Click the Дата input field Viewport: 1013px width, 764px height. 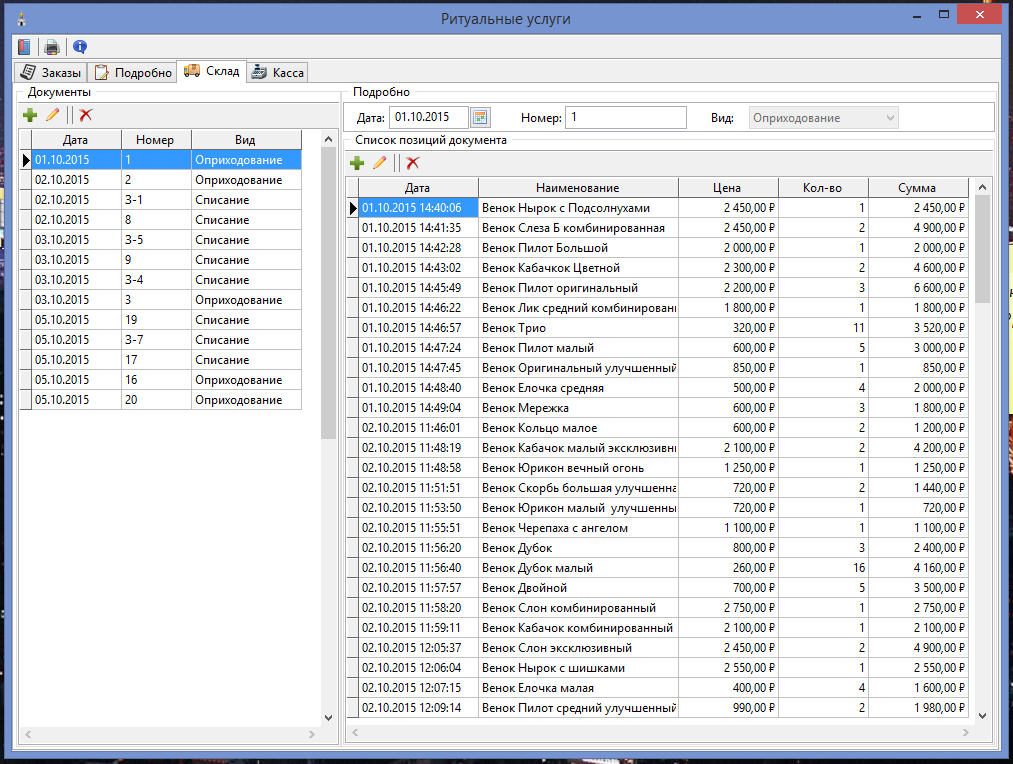point(428,118)
